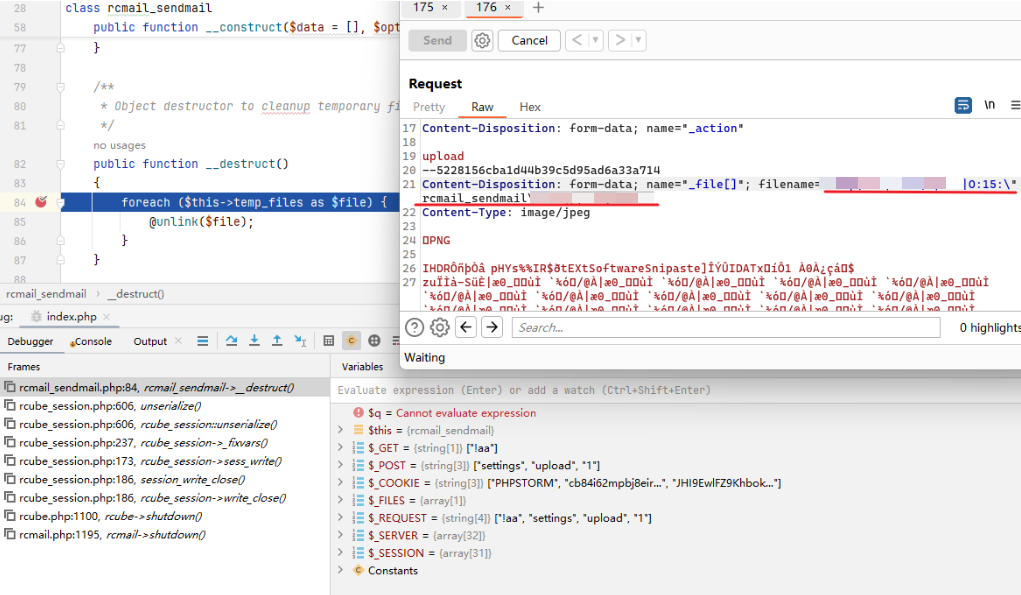This screenshot has width=1021, height=595.
Task: Expand the $_POST variable node
Action: (x=341, y=465)
